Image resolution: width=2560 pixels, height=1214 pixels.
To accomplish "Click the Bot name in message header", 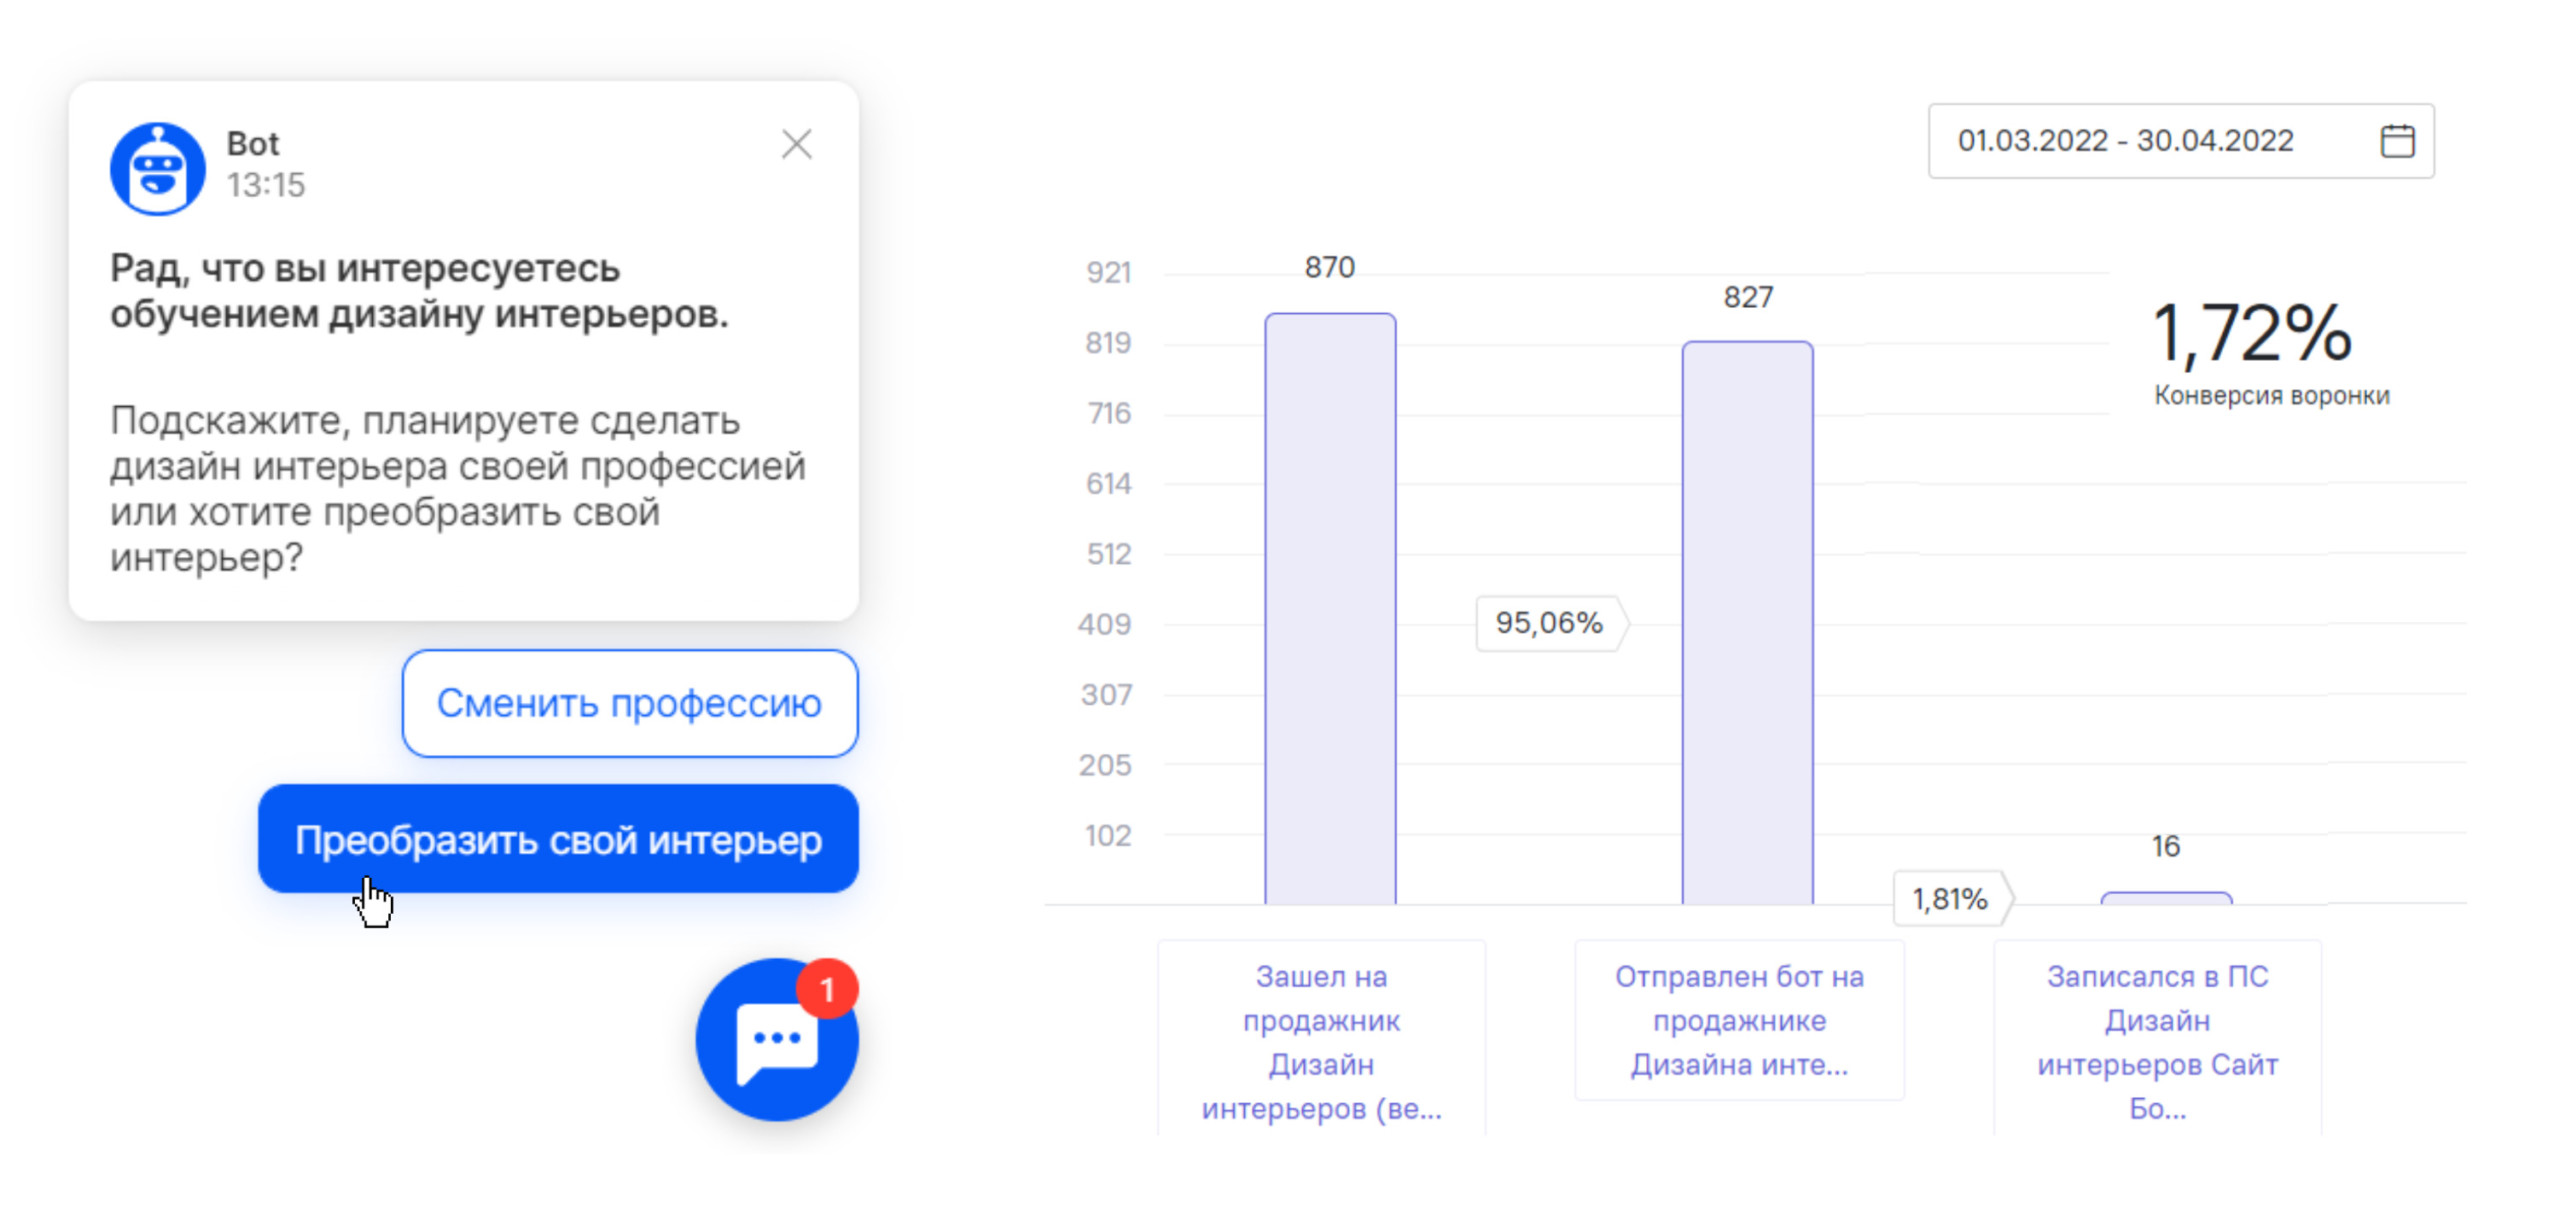I will pos(252,144).
